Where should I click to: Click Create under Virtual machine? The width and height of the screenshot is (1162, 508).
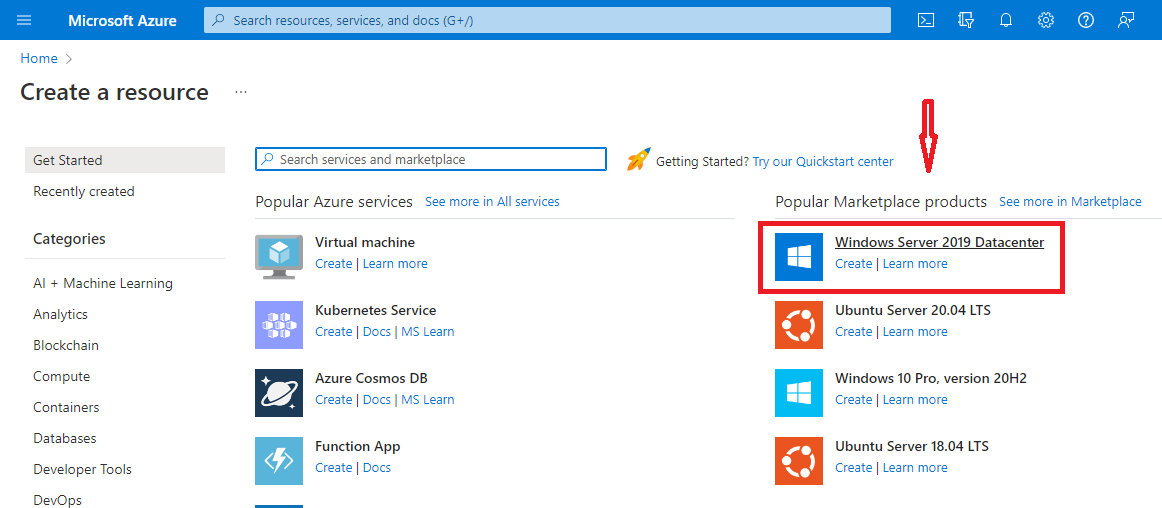pyautogui.click(x=333, y=264)
